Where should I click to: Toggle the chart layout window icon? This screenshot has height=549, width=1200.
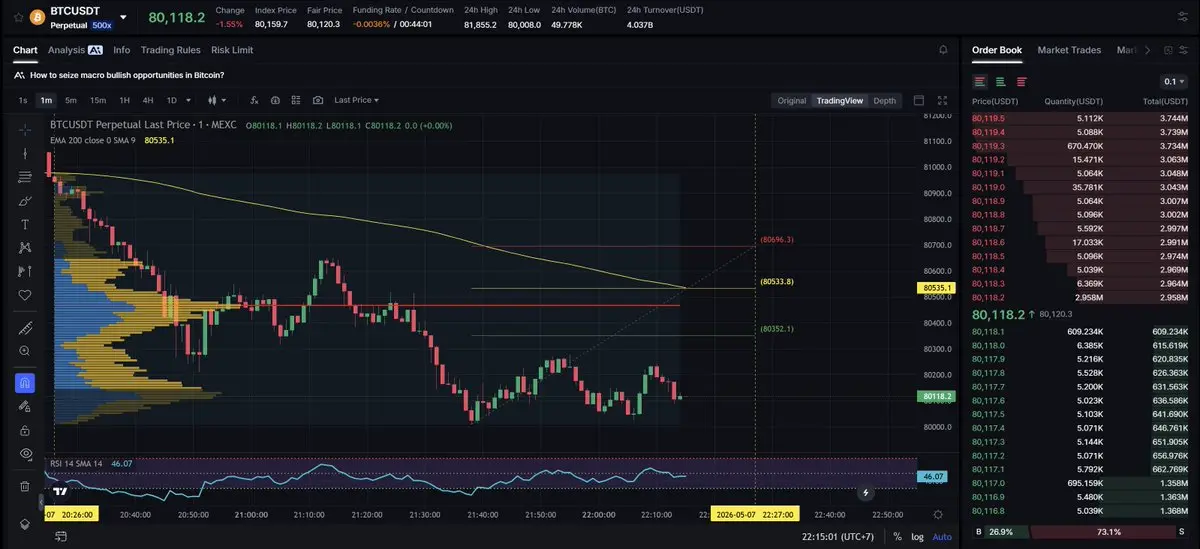point(920,100)
